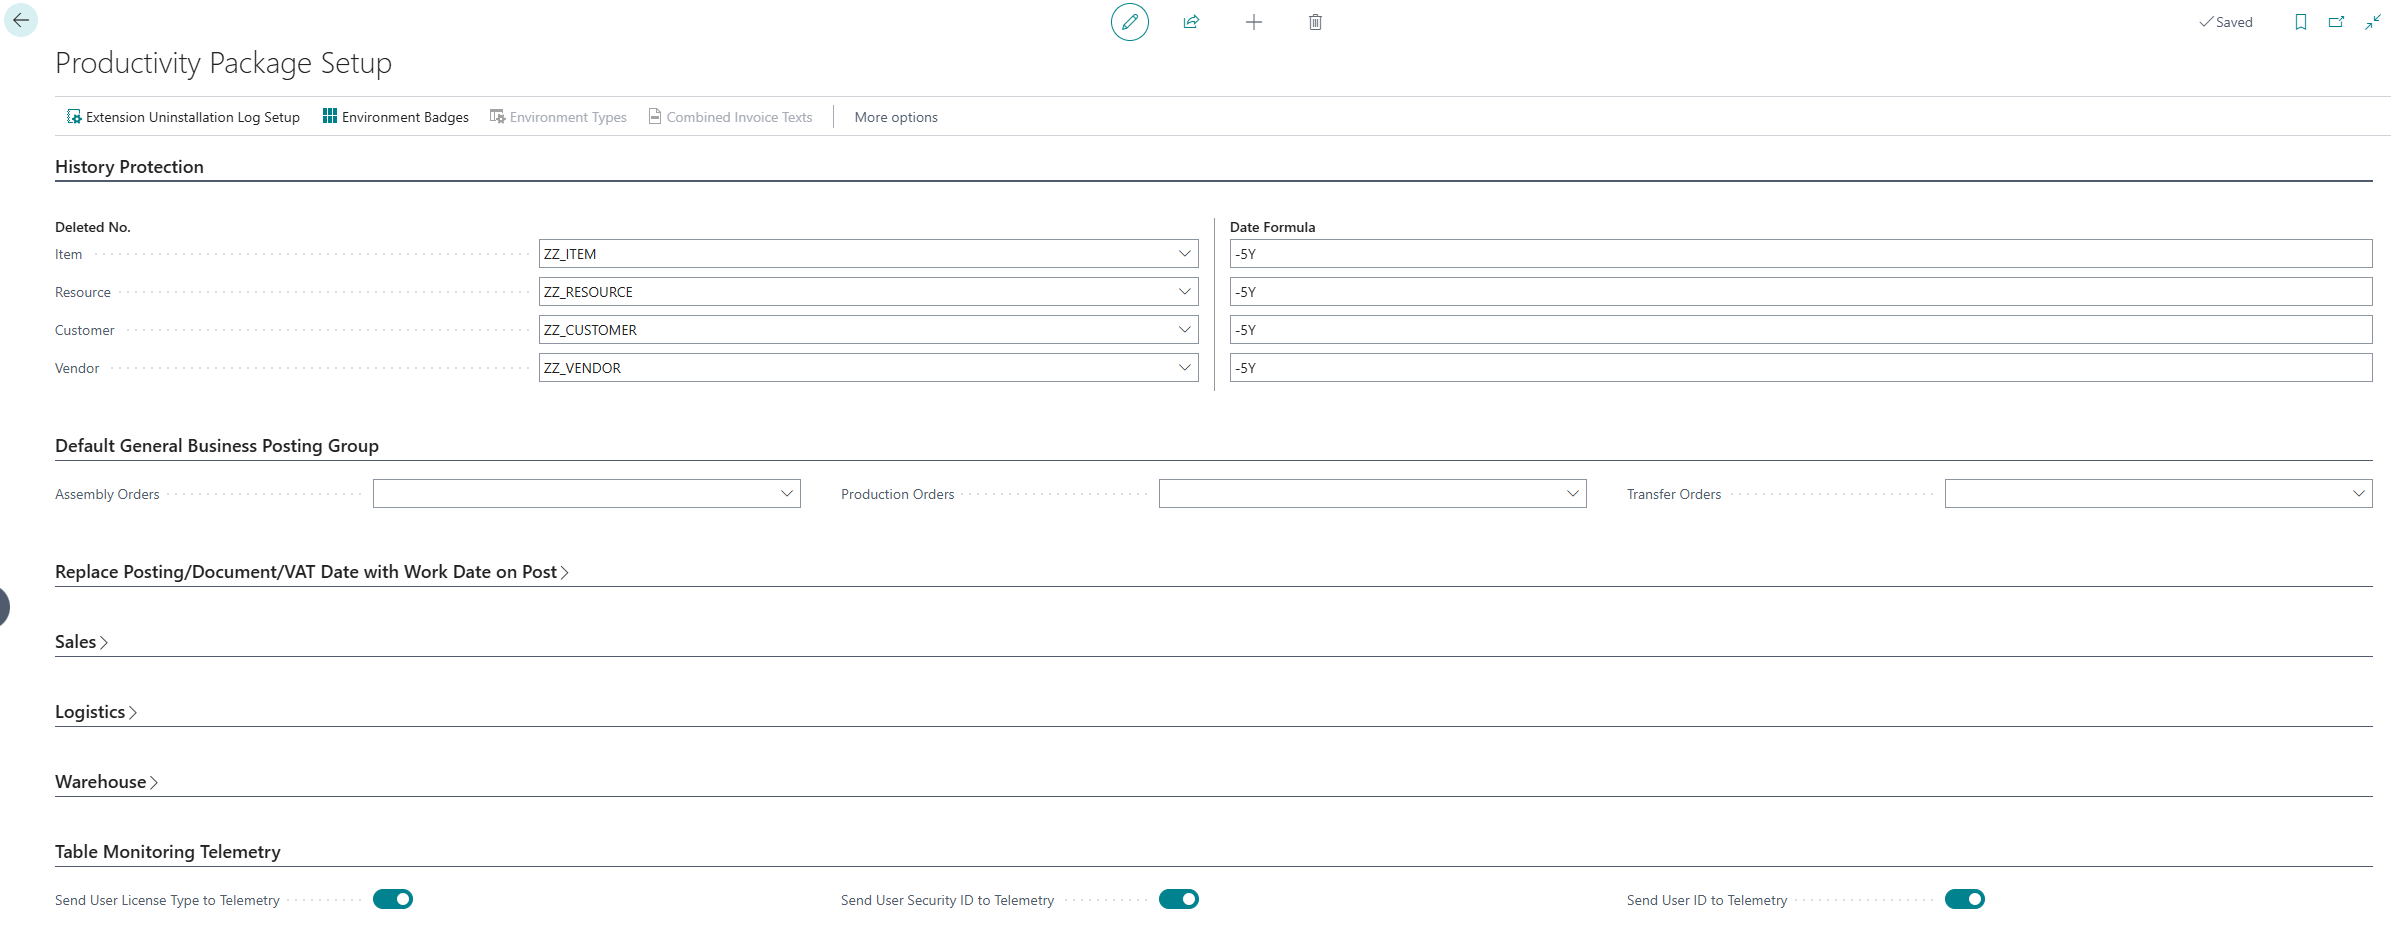Viewport: 2393px width, 945px height.
Task: Click More options
Action: 896,117
